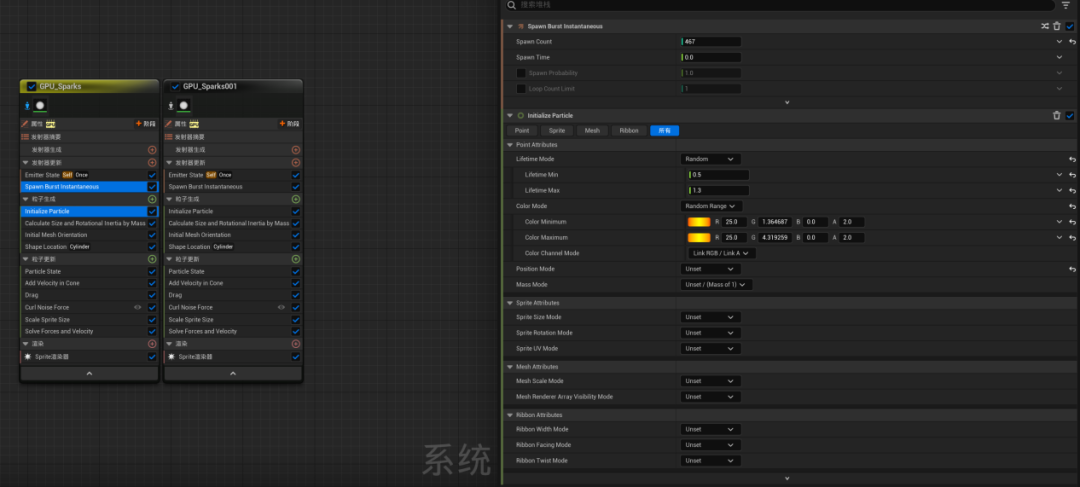Click 阶段 button in GPU_Sparks emitter
The image size is (1080, 487).
click(146, 124)
